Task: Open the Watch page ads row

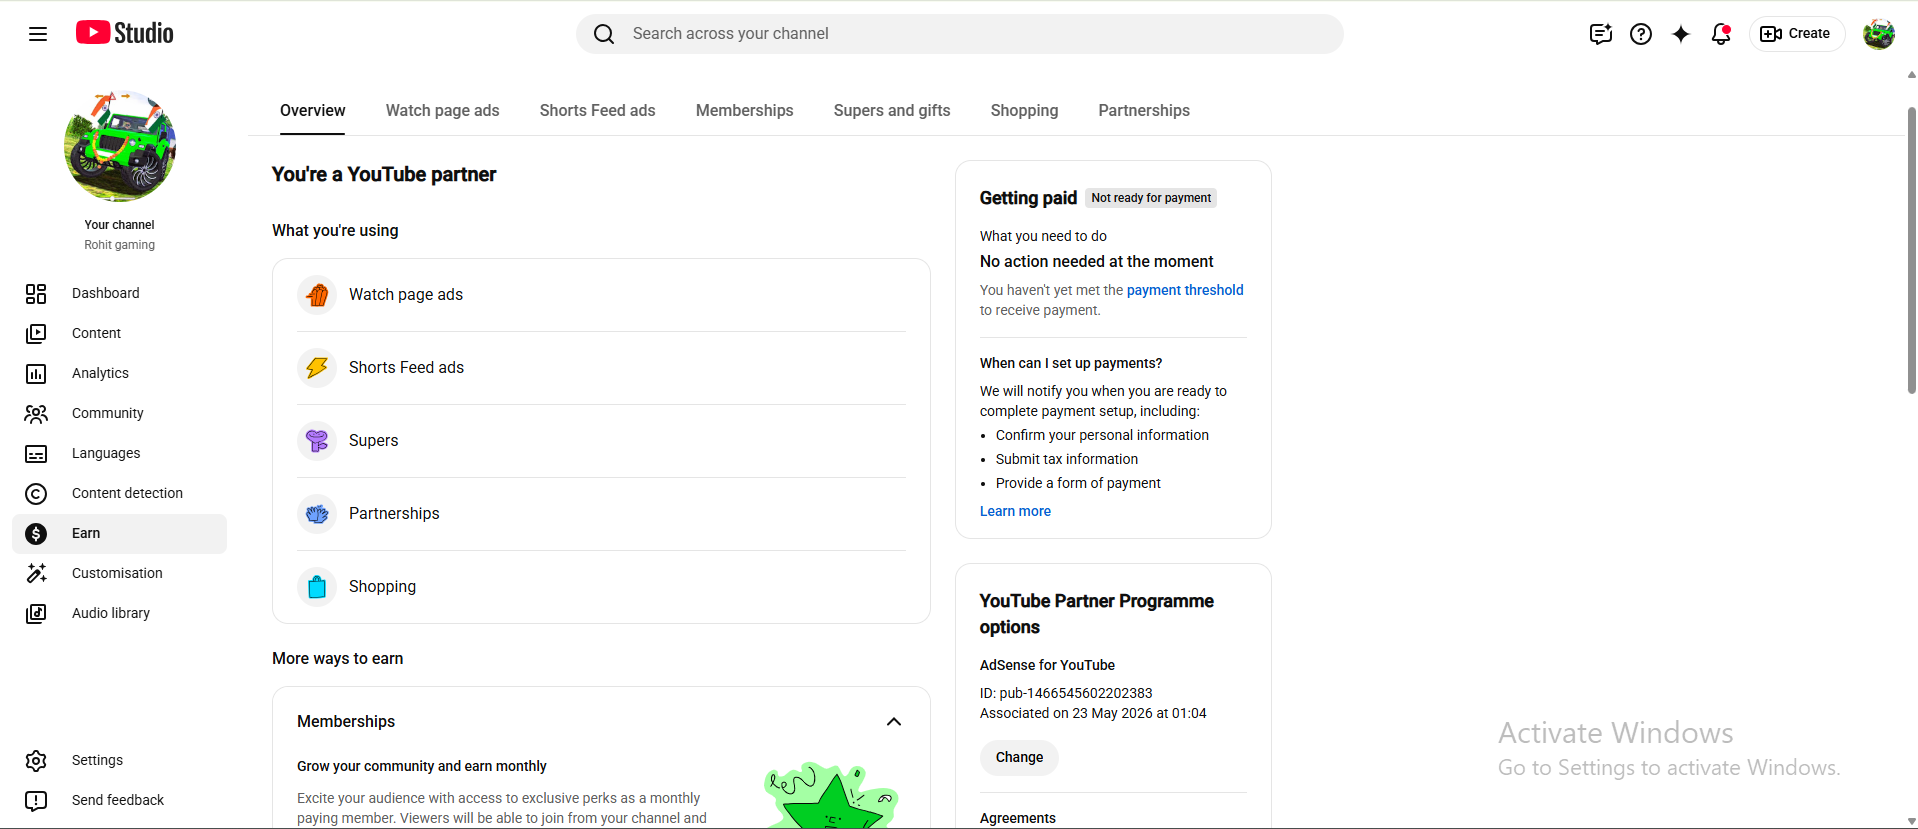Action: (x=601, y=295)
